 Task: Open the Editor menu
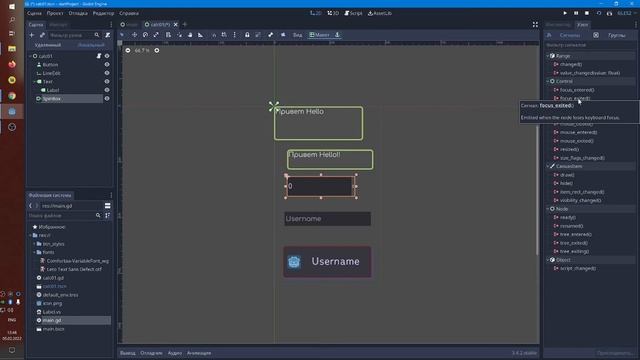pyautogui.click(x=103, y=13)
